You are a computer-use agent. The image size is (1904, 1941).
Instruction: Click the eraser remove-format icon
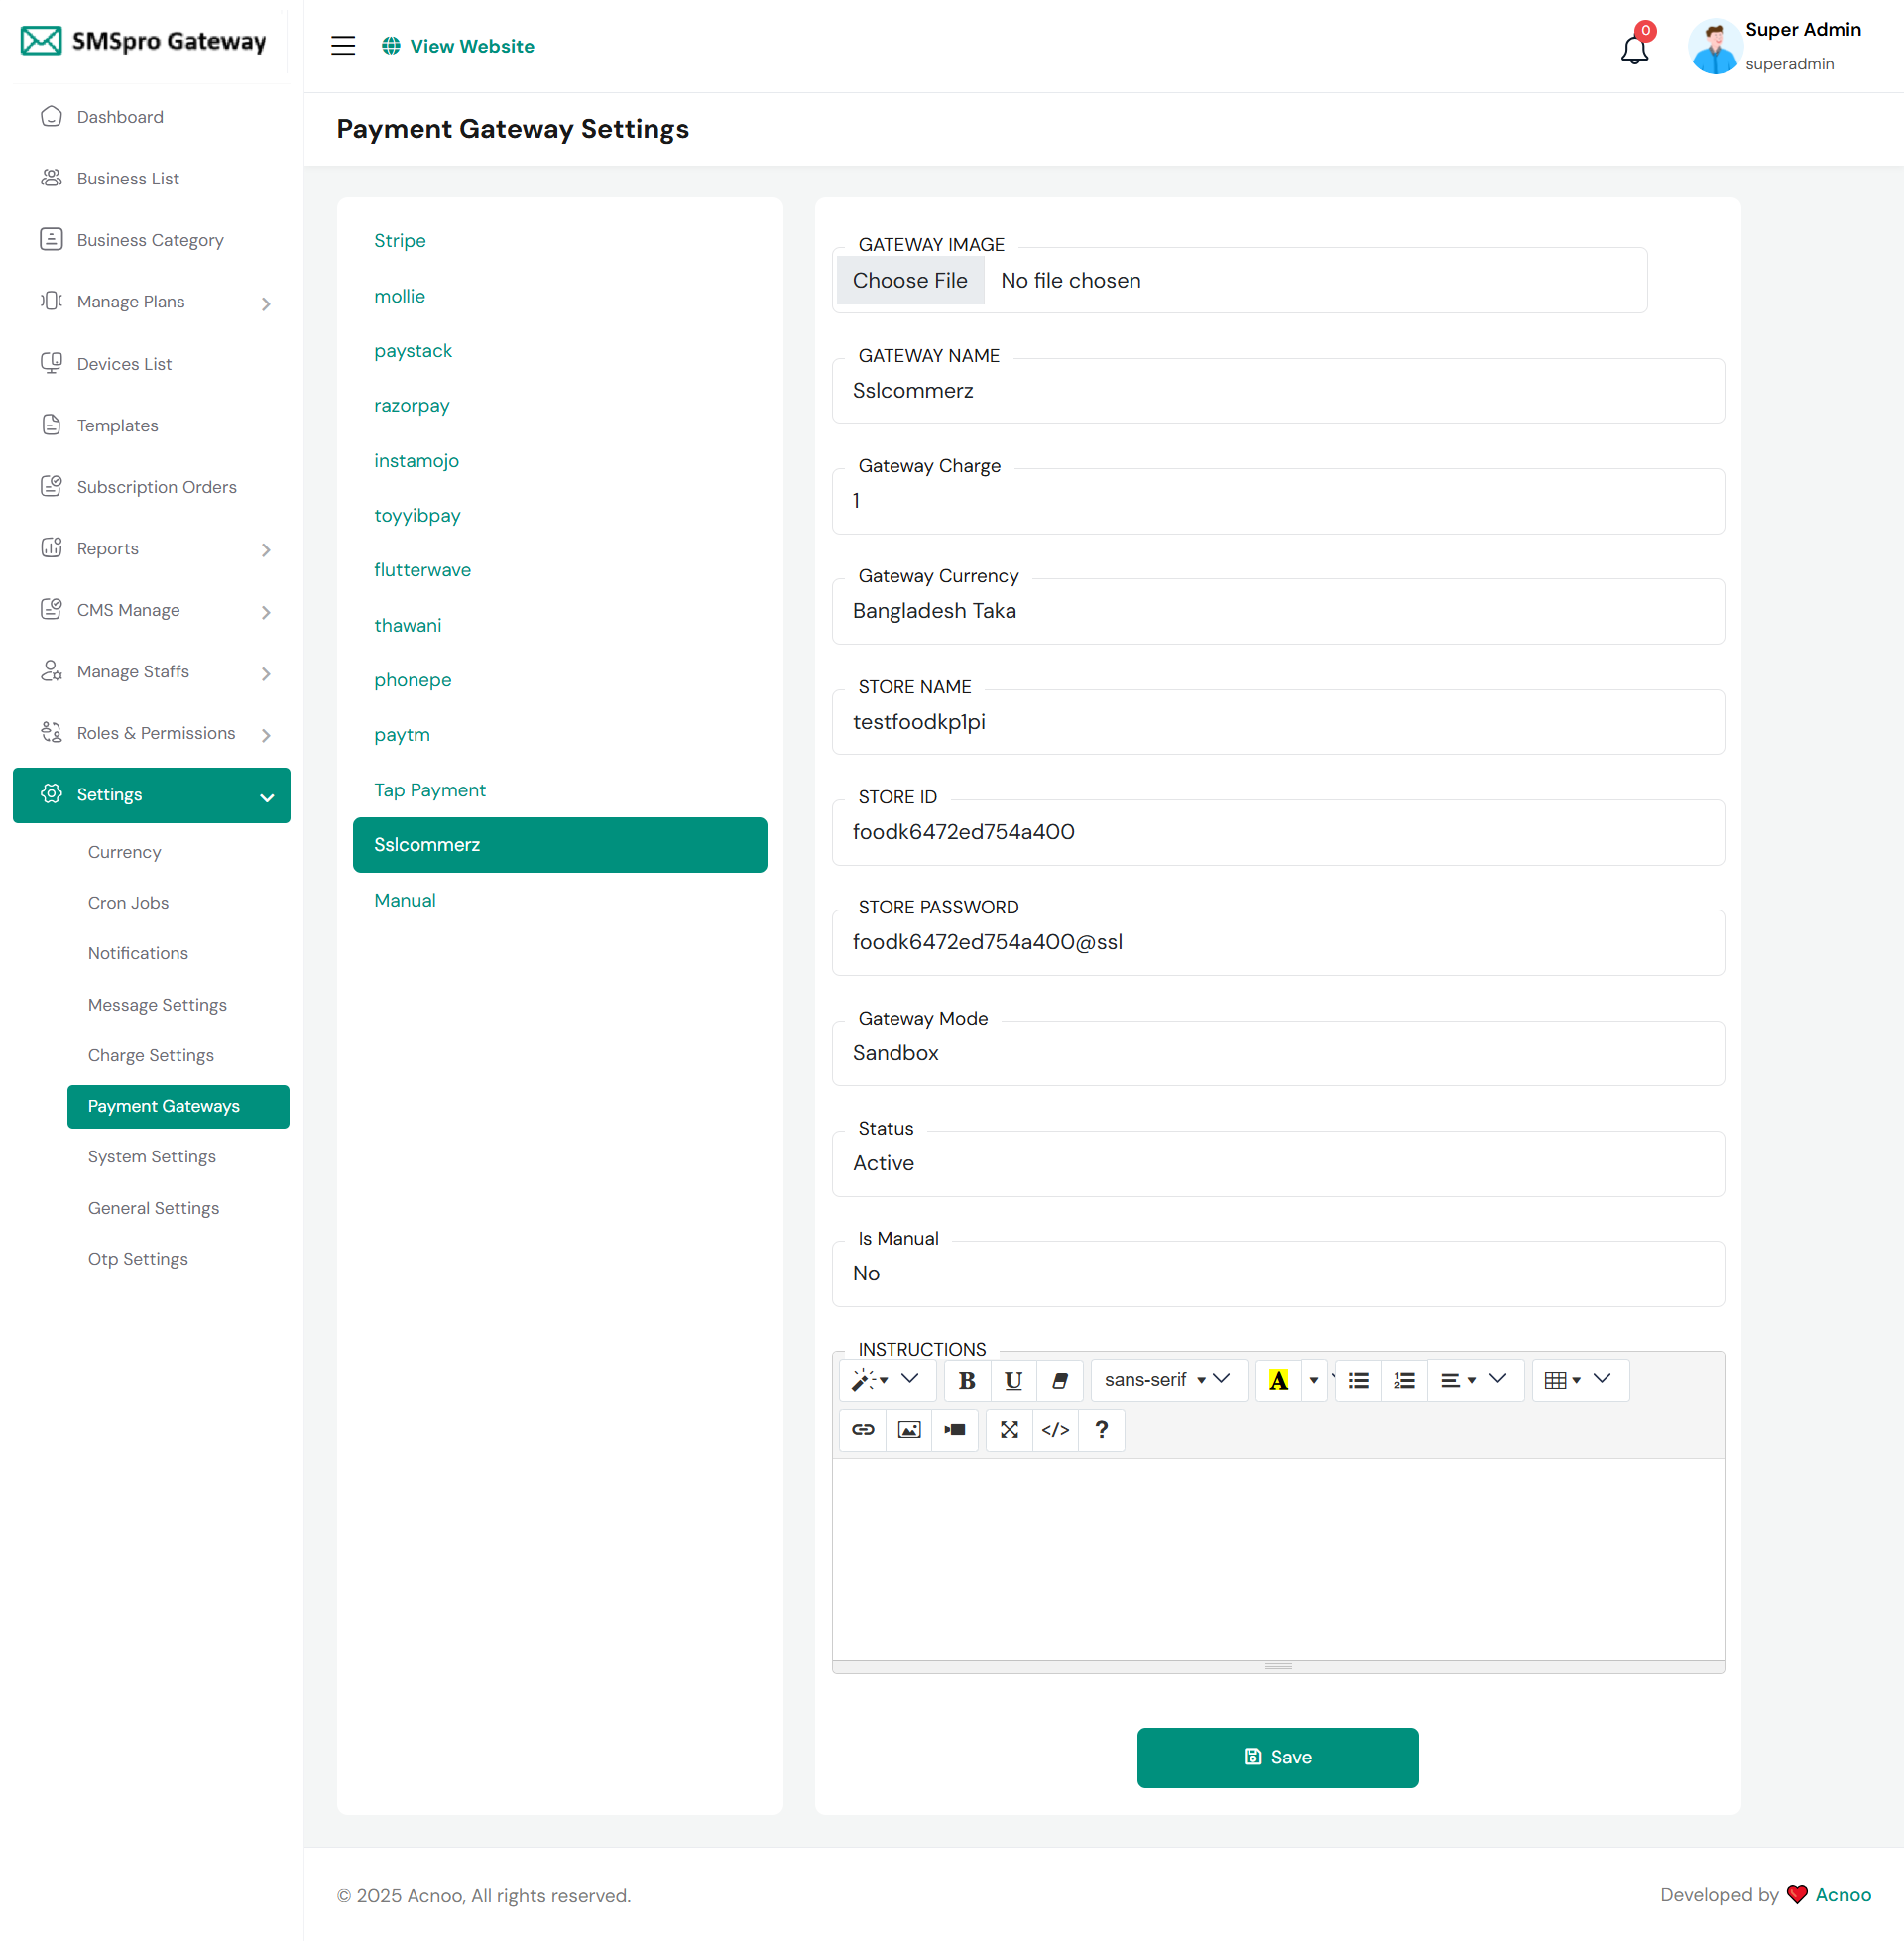[x=1060, y=1380]
